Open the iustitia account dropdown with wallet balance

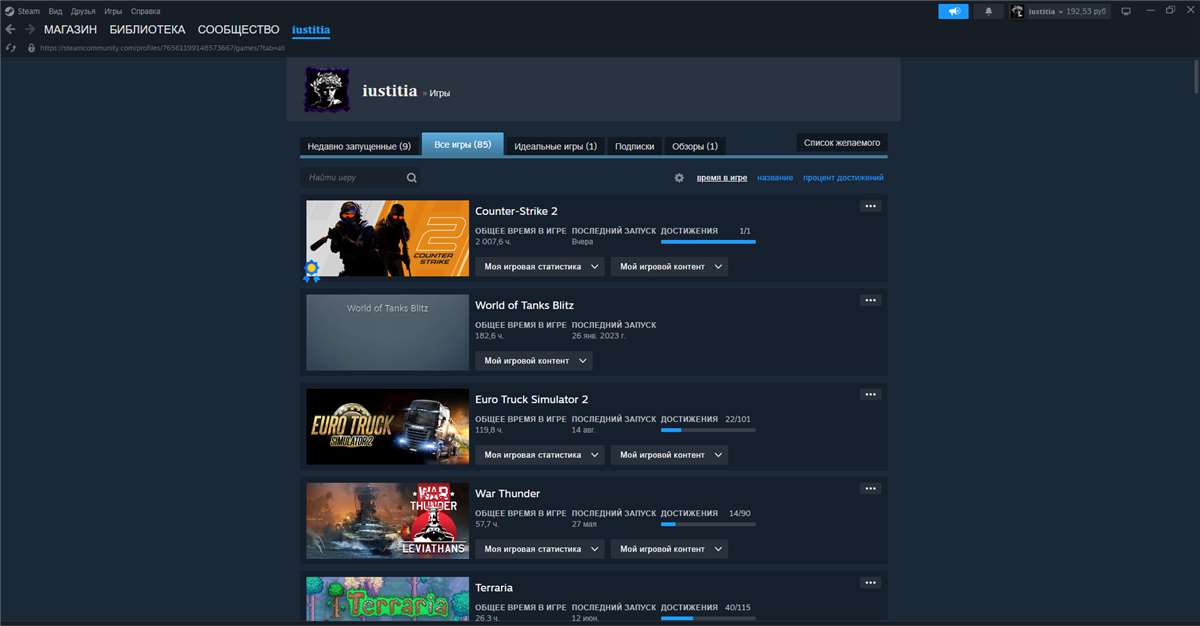(x=1060, y=11)
